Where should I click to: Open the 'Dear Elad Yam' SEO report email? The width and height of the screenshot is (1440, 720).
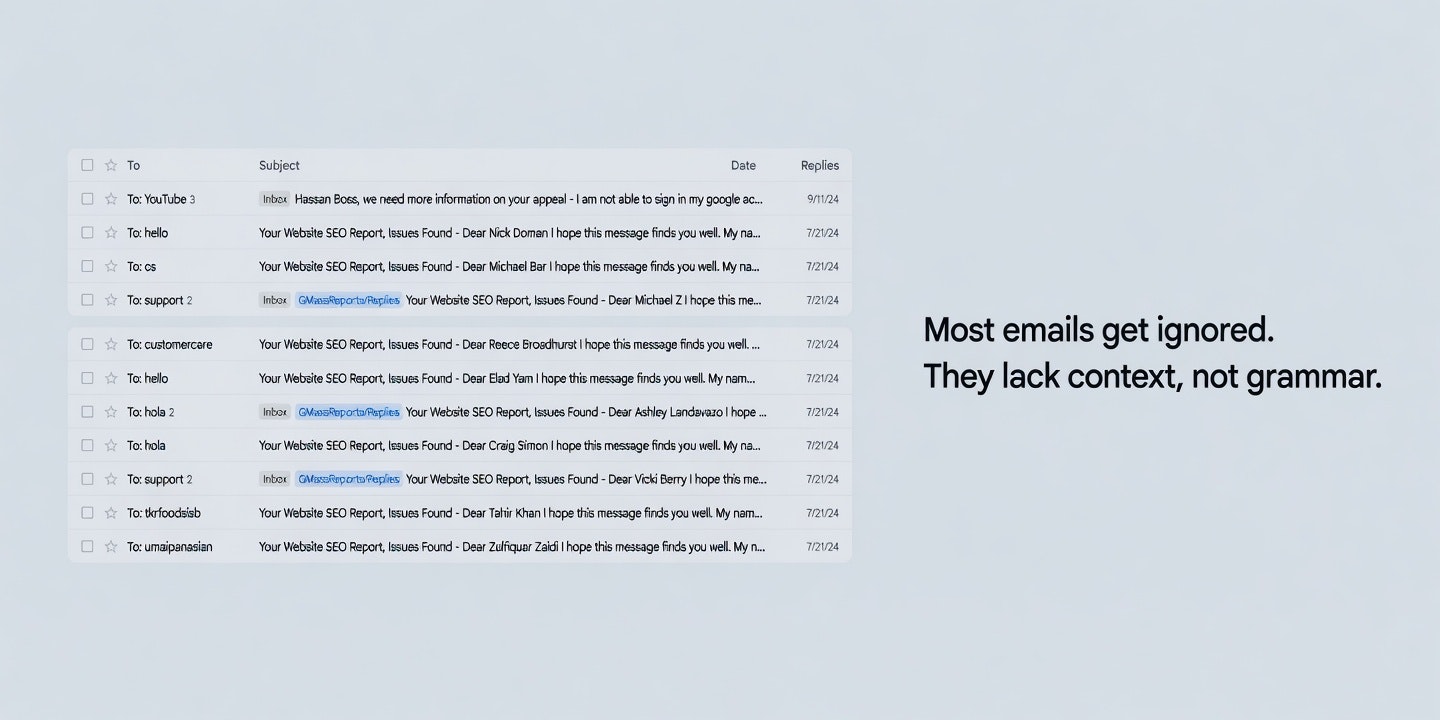coord(507,378)
